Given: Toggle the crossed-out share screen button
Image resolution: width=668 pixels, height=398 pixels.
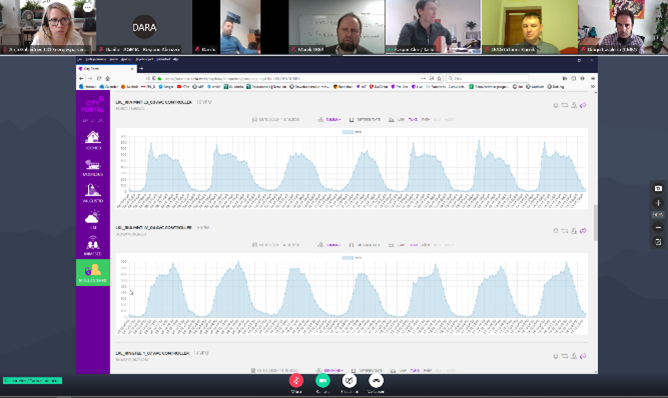Looking at the screenshot, I should (x=349, y=380).
